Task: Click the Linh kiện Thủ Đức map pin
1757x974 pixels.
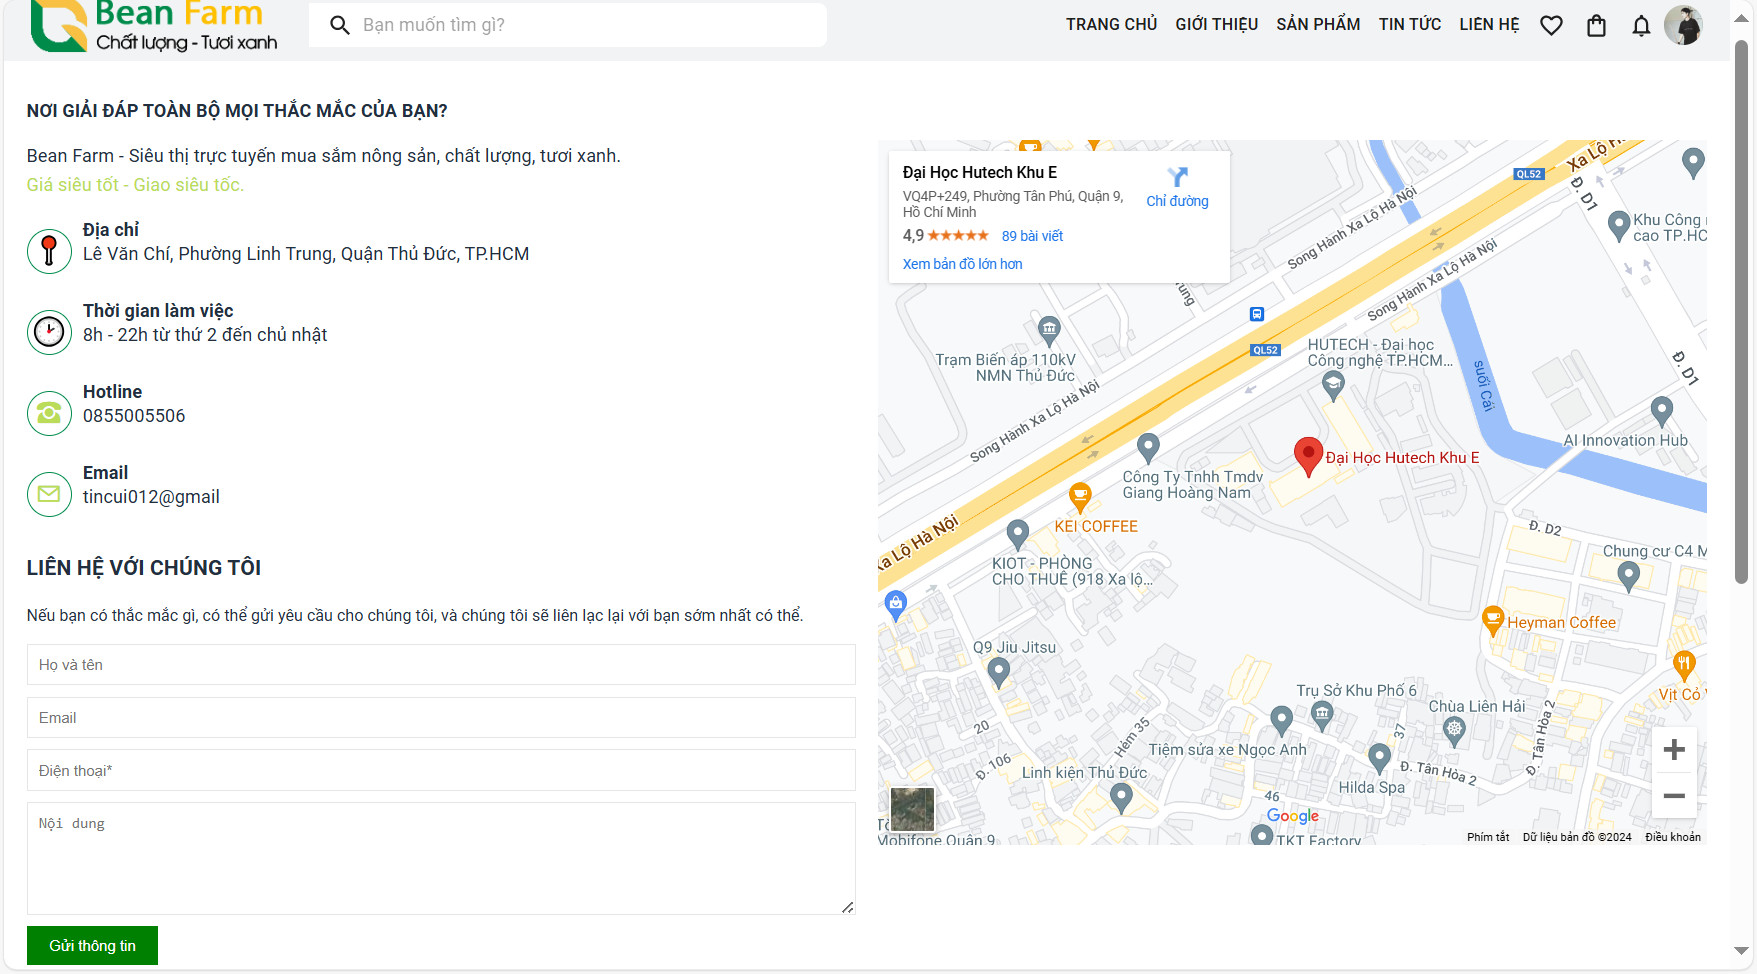Action: (x=1121, y=798)
